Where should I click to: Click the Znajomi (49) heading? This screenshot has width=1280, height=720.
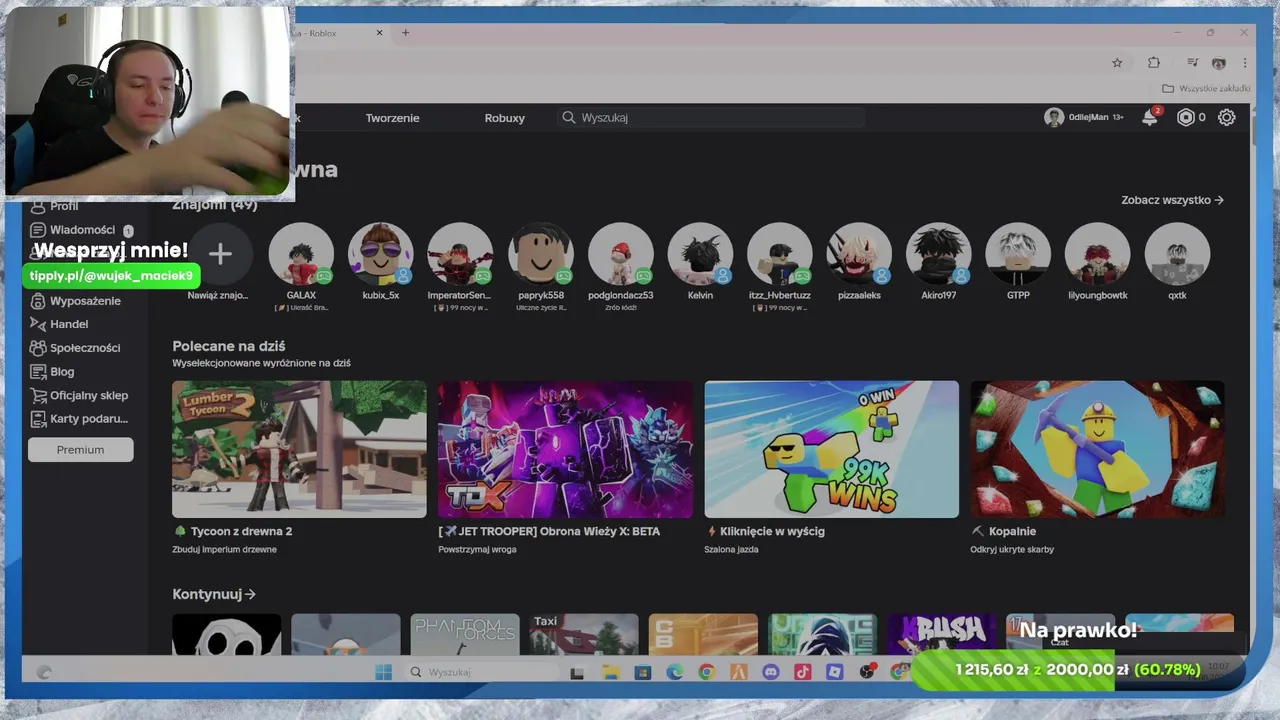(x=215, y=205)
